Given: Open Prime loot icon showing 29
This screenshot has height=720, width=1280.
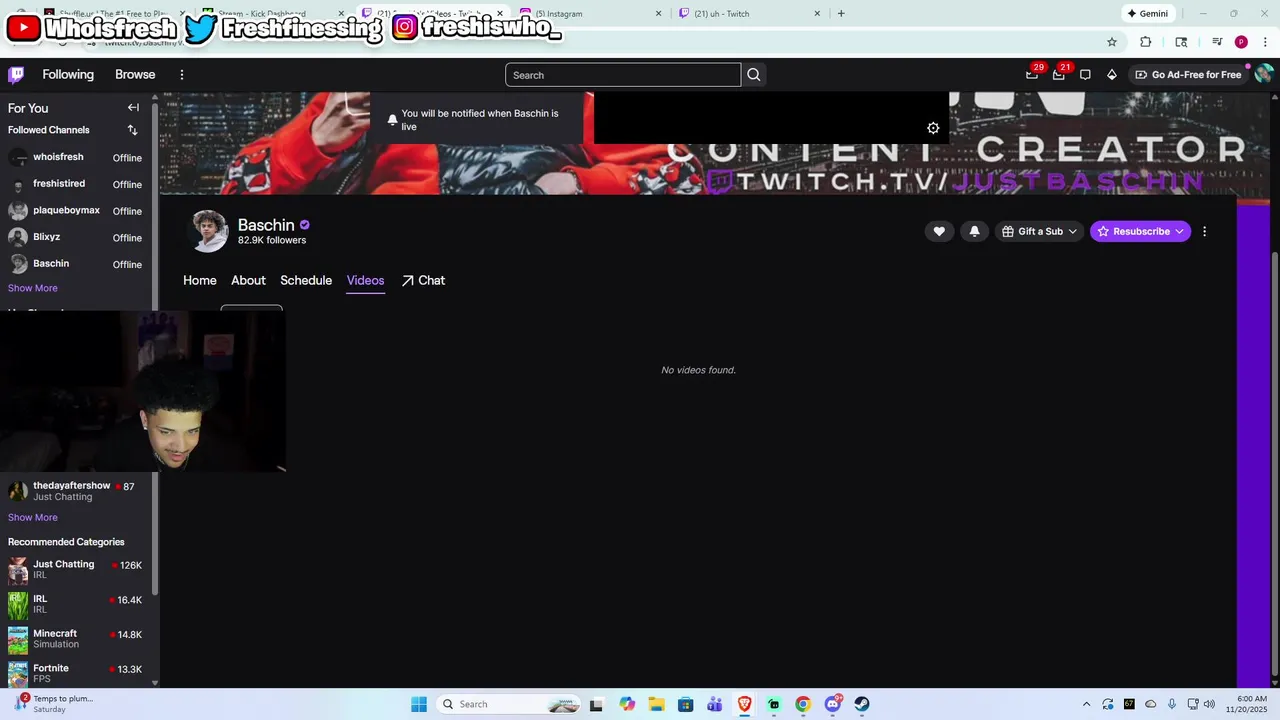Looking at the screenshot, I should pos(1032,74).
